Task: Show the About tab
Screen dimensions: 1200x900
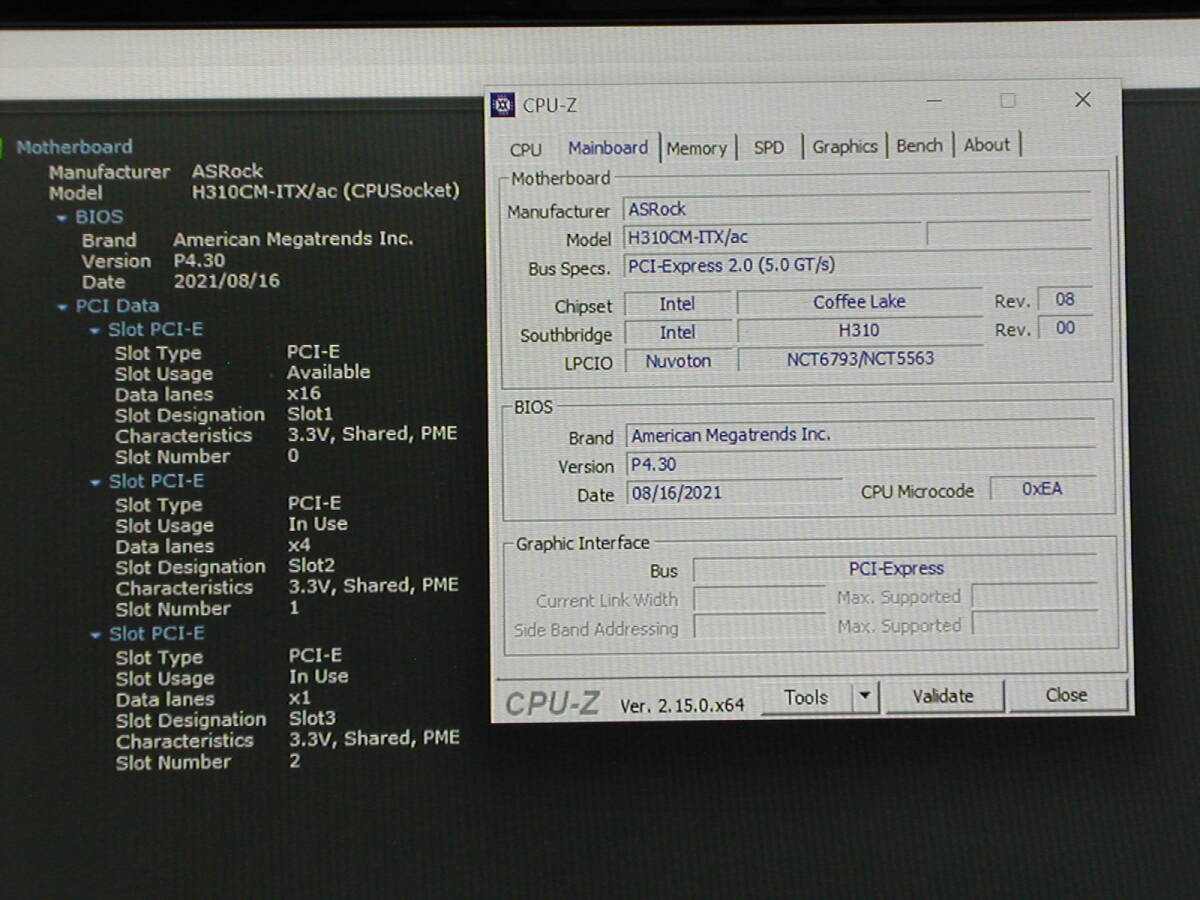Action: 986,145
